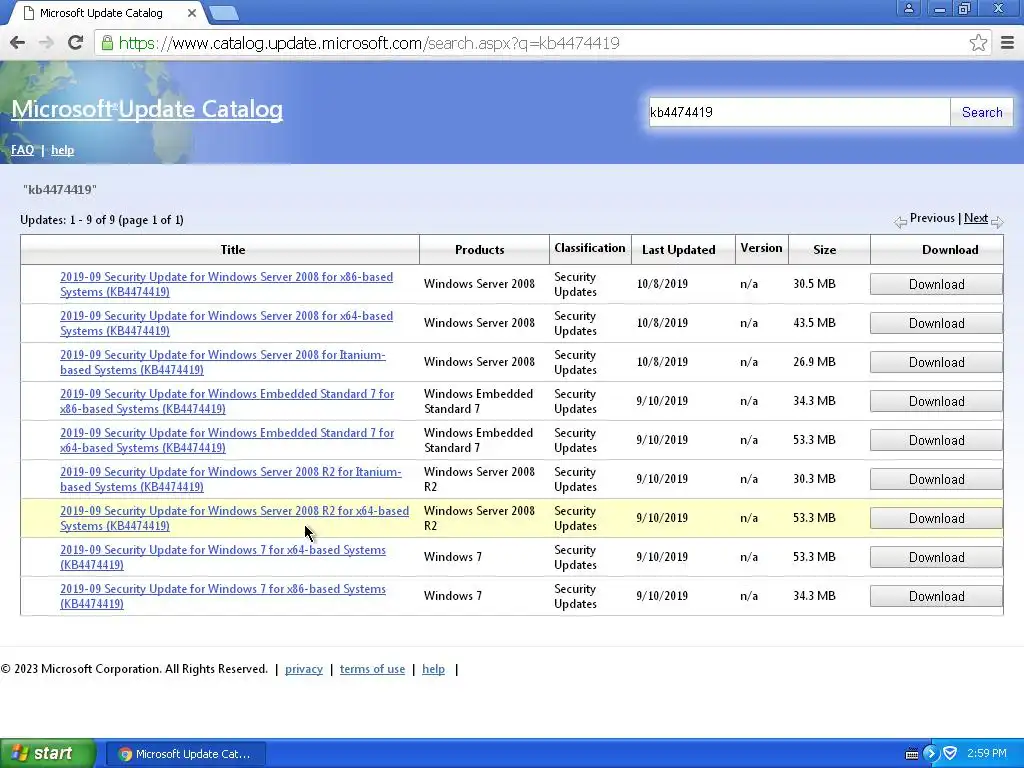Download the 26.9 MB Itanium update
The image size is (1024, 768).
[x=936, y=362]
